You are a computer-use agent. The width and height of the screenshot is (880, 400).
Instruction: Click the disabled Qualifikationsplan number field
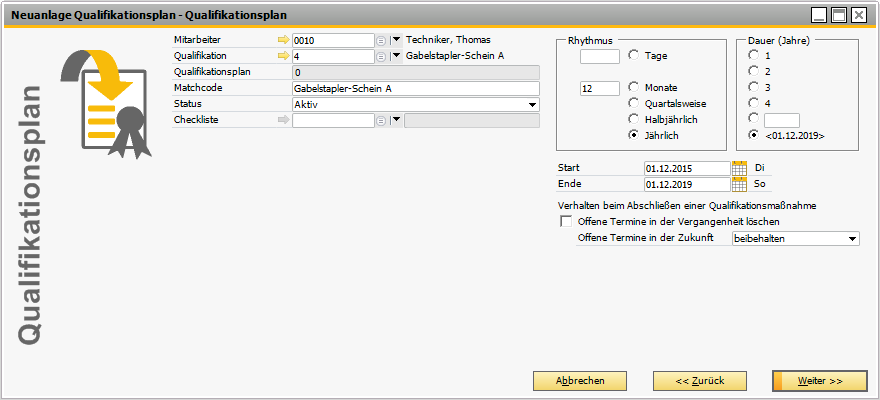point(416,73)
